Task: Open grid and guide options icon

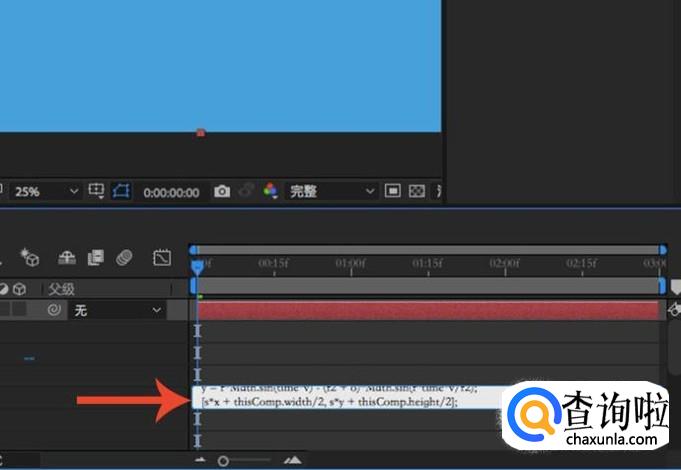Action: pos(96,191)
